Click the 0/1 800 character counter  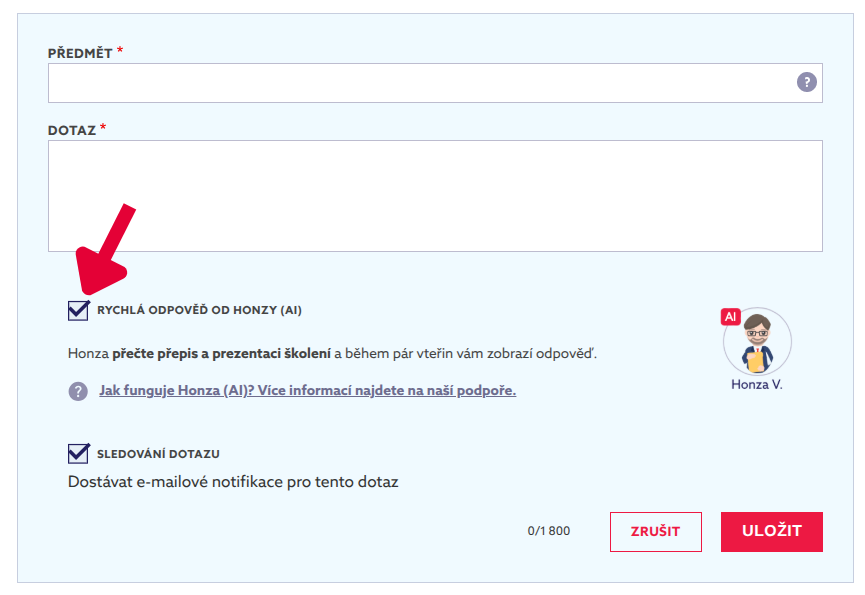549,531
